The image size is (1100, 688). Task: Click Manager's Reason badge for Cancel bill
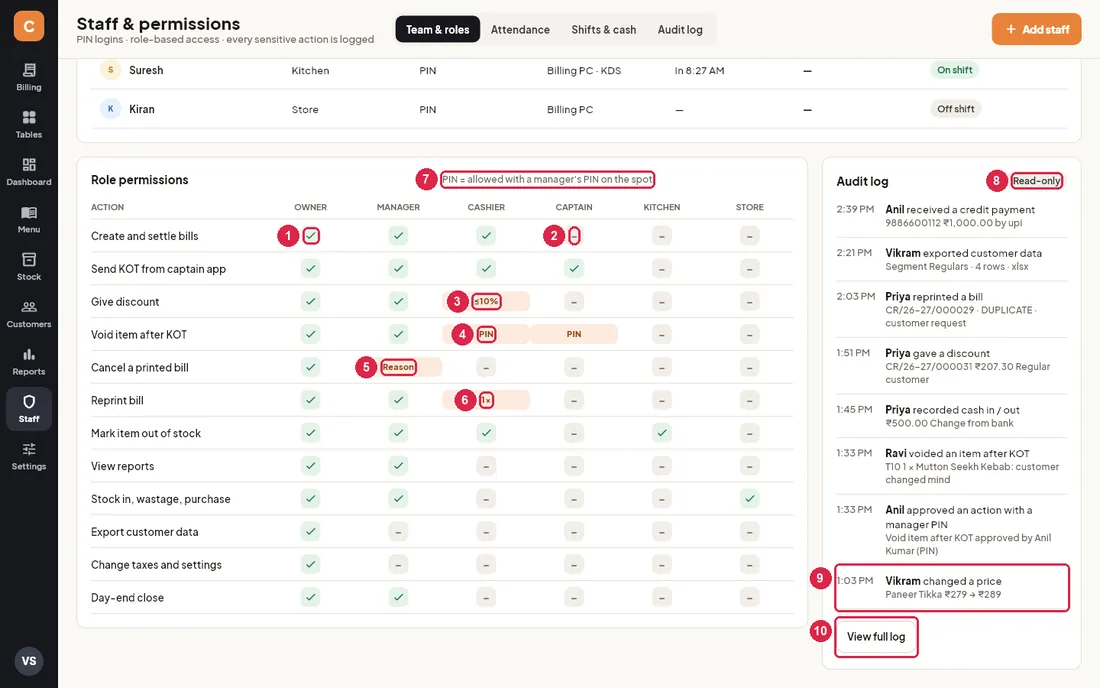point(398,367)
